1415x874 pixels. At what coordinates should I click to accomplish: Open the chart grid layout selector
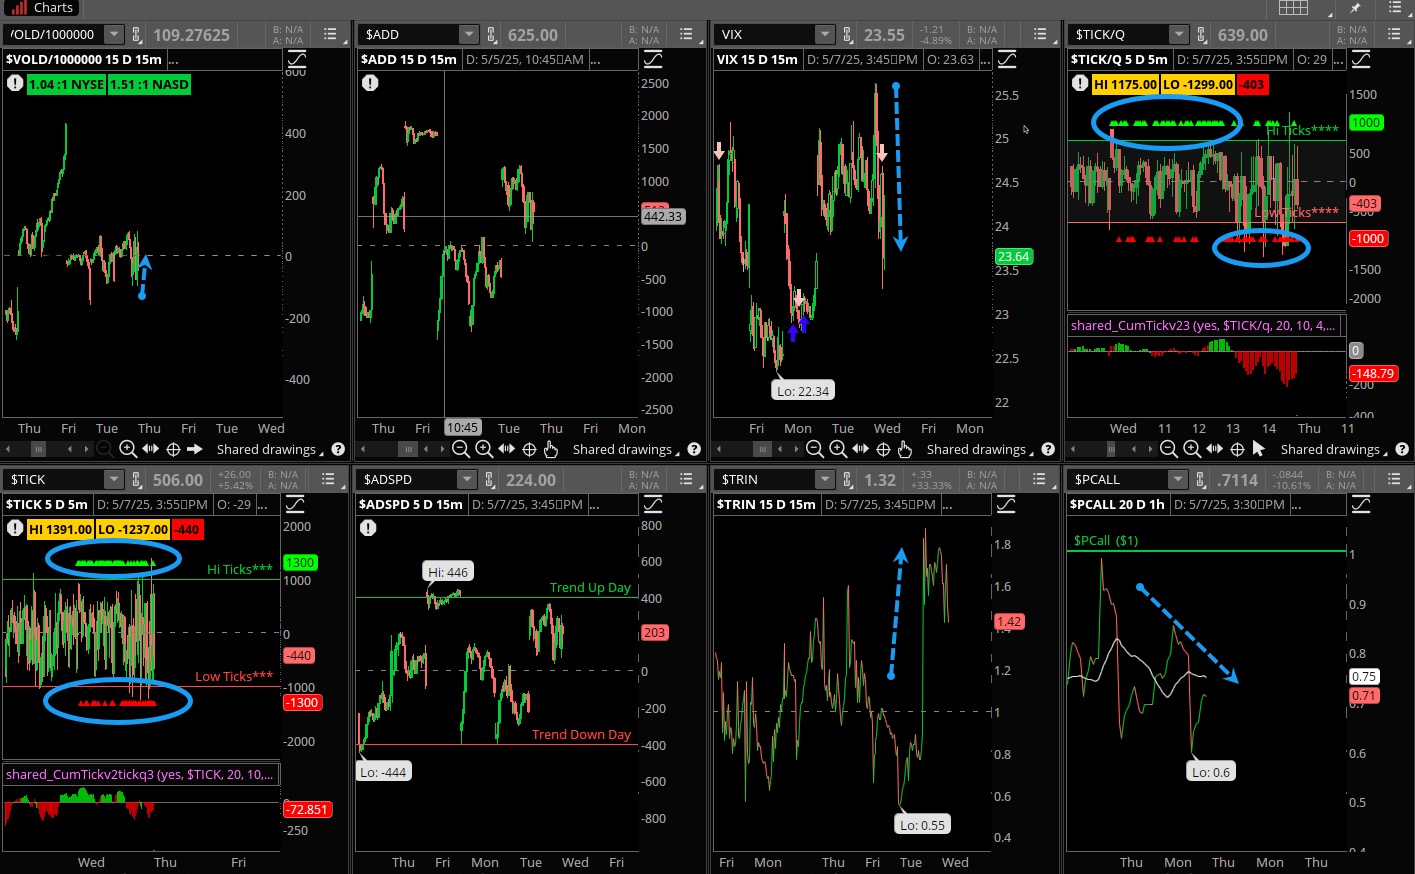pos(1293,8)
